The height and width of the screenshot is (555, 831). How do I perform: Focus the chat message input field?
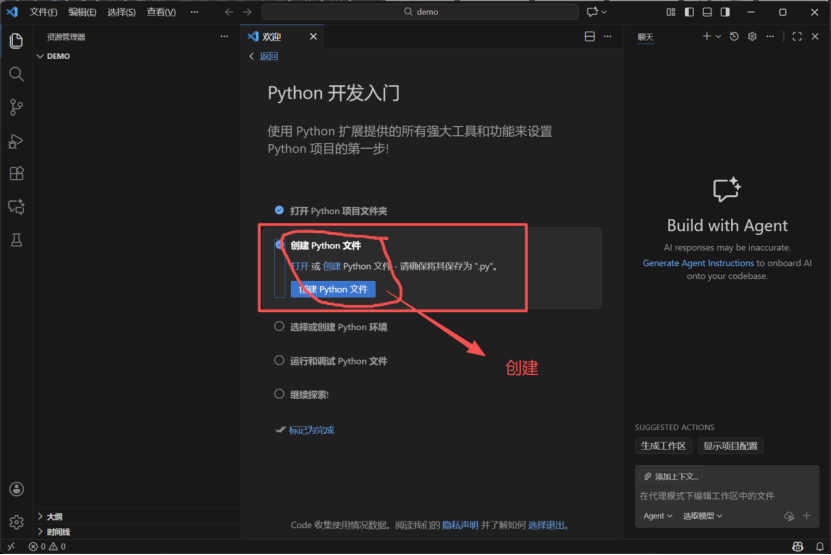pos(727,496)
